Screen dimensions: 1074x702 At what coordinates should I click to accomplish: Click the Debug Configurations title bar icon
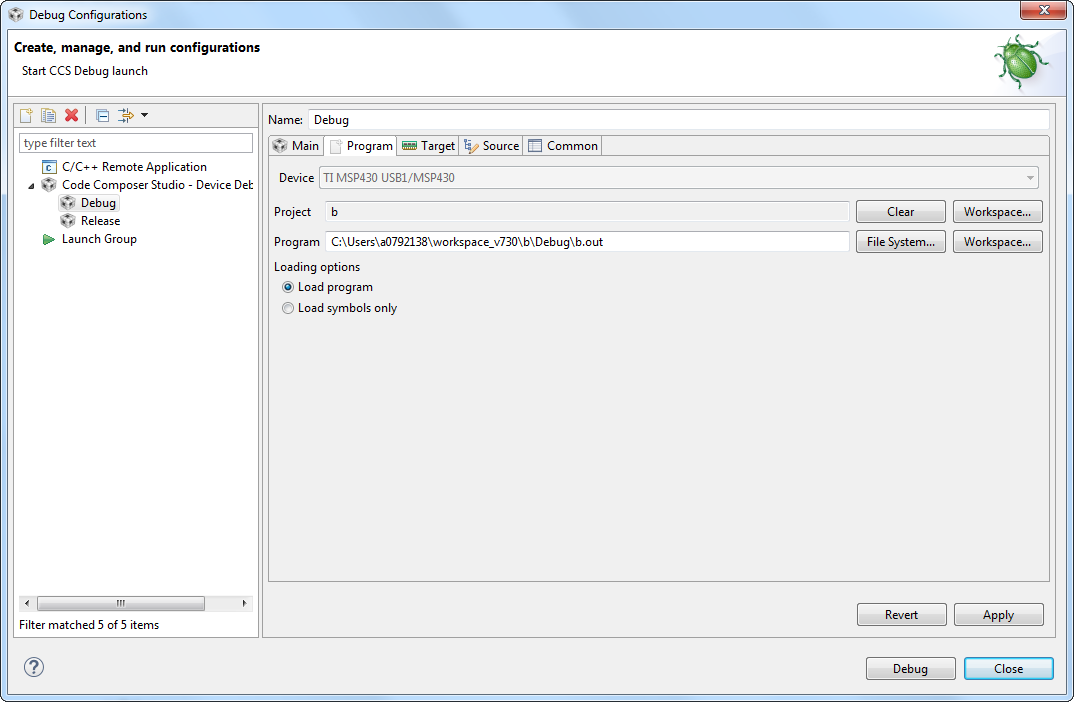tap(16, 14)
